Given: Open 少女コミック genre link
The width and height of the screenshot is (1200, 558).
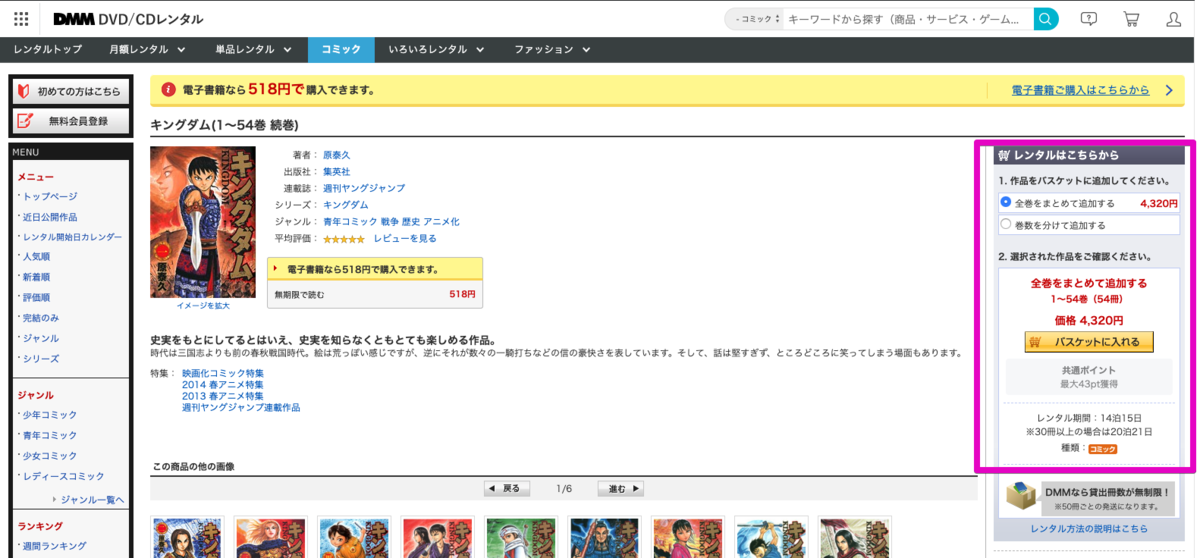Looking at the screenshot, I should pyautogui.click(x=50, y=456).
